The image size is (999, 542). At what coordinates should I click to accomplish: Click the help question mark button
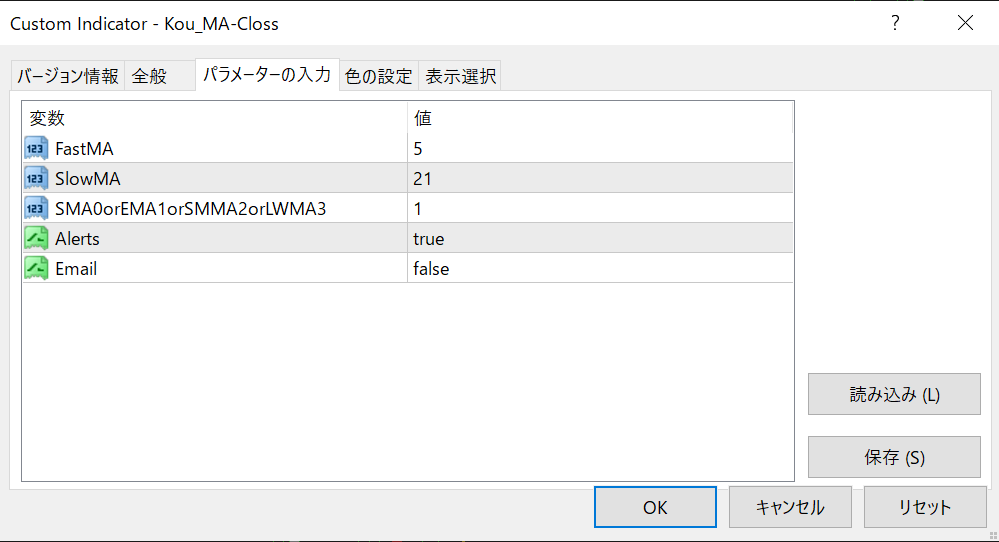click(895, 23)
